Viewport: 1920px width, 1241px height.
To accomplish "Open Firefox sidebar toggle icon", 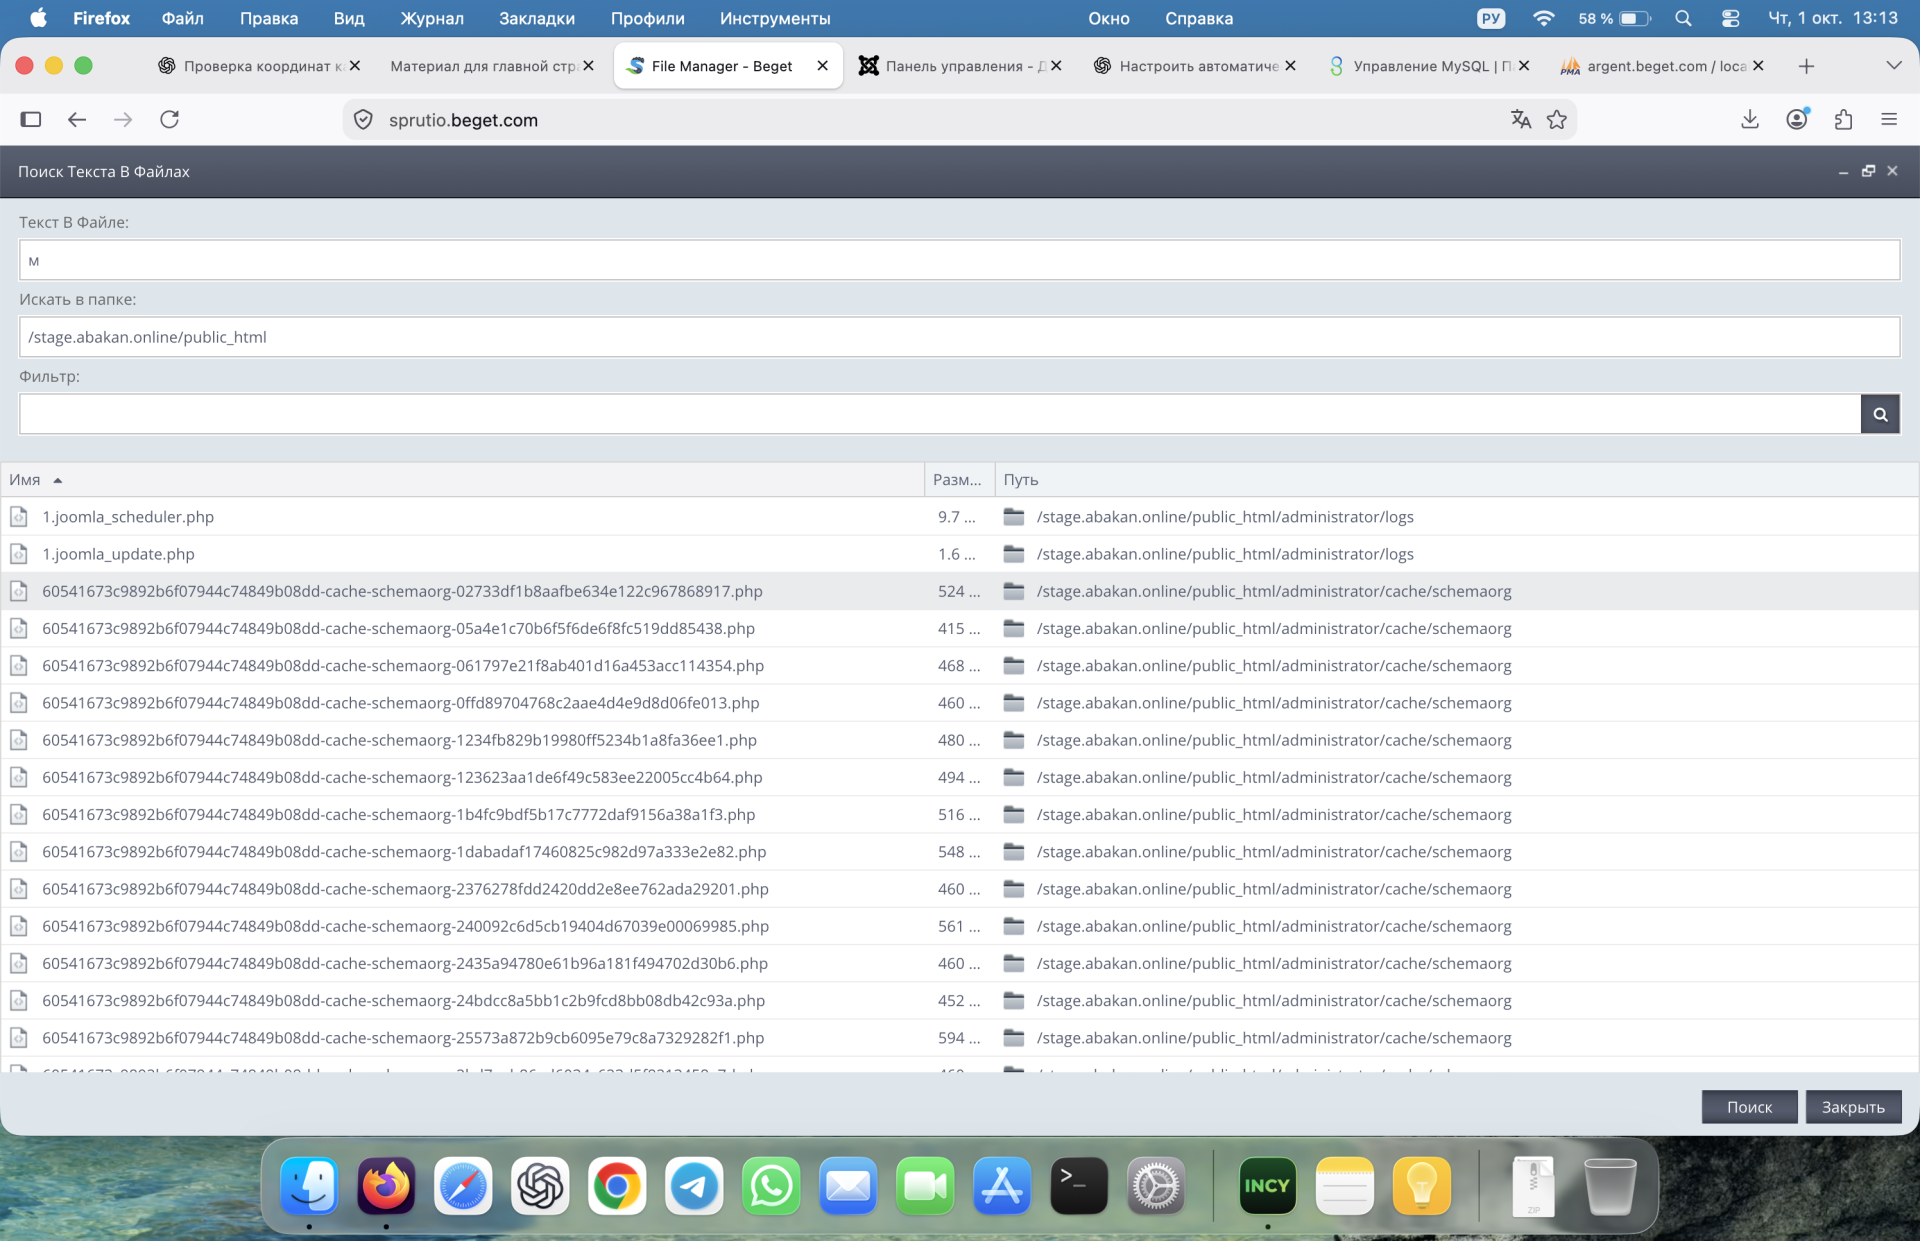I will 31,119.
